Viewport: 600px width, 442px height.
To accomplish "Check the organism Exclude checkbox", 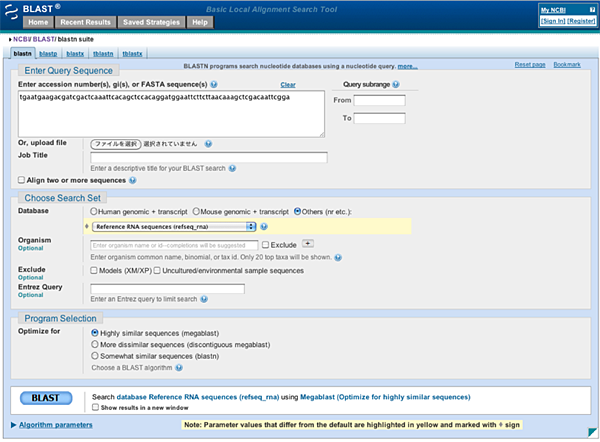I will [x=266, y=245].
